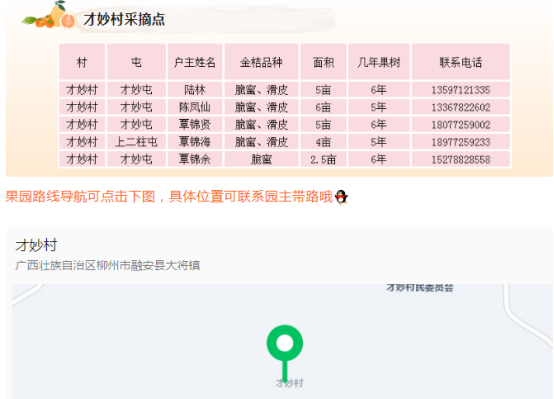Screen dimensions: 554x399
Task: Open the 才妙村 map card title
Action: (36, 245)
